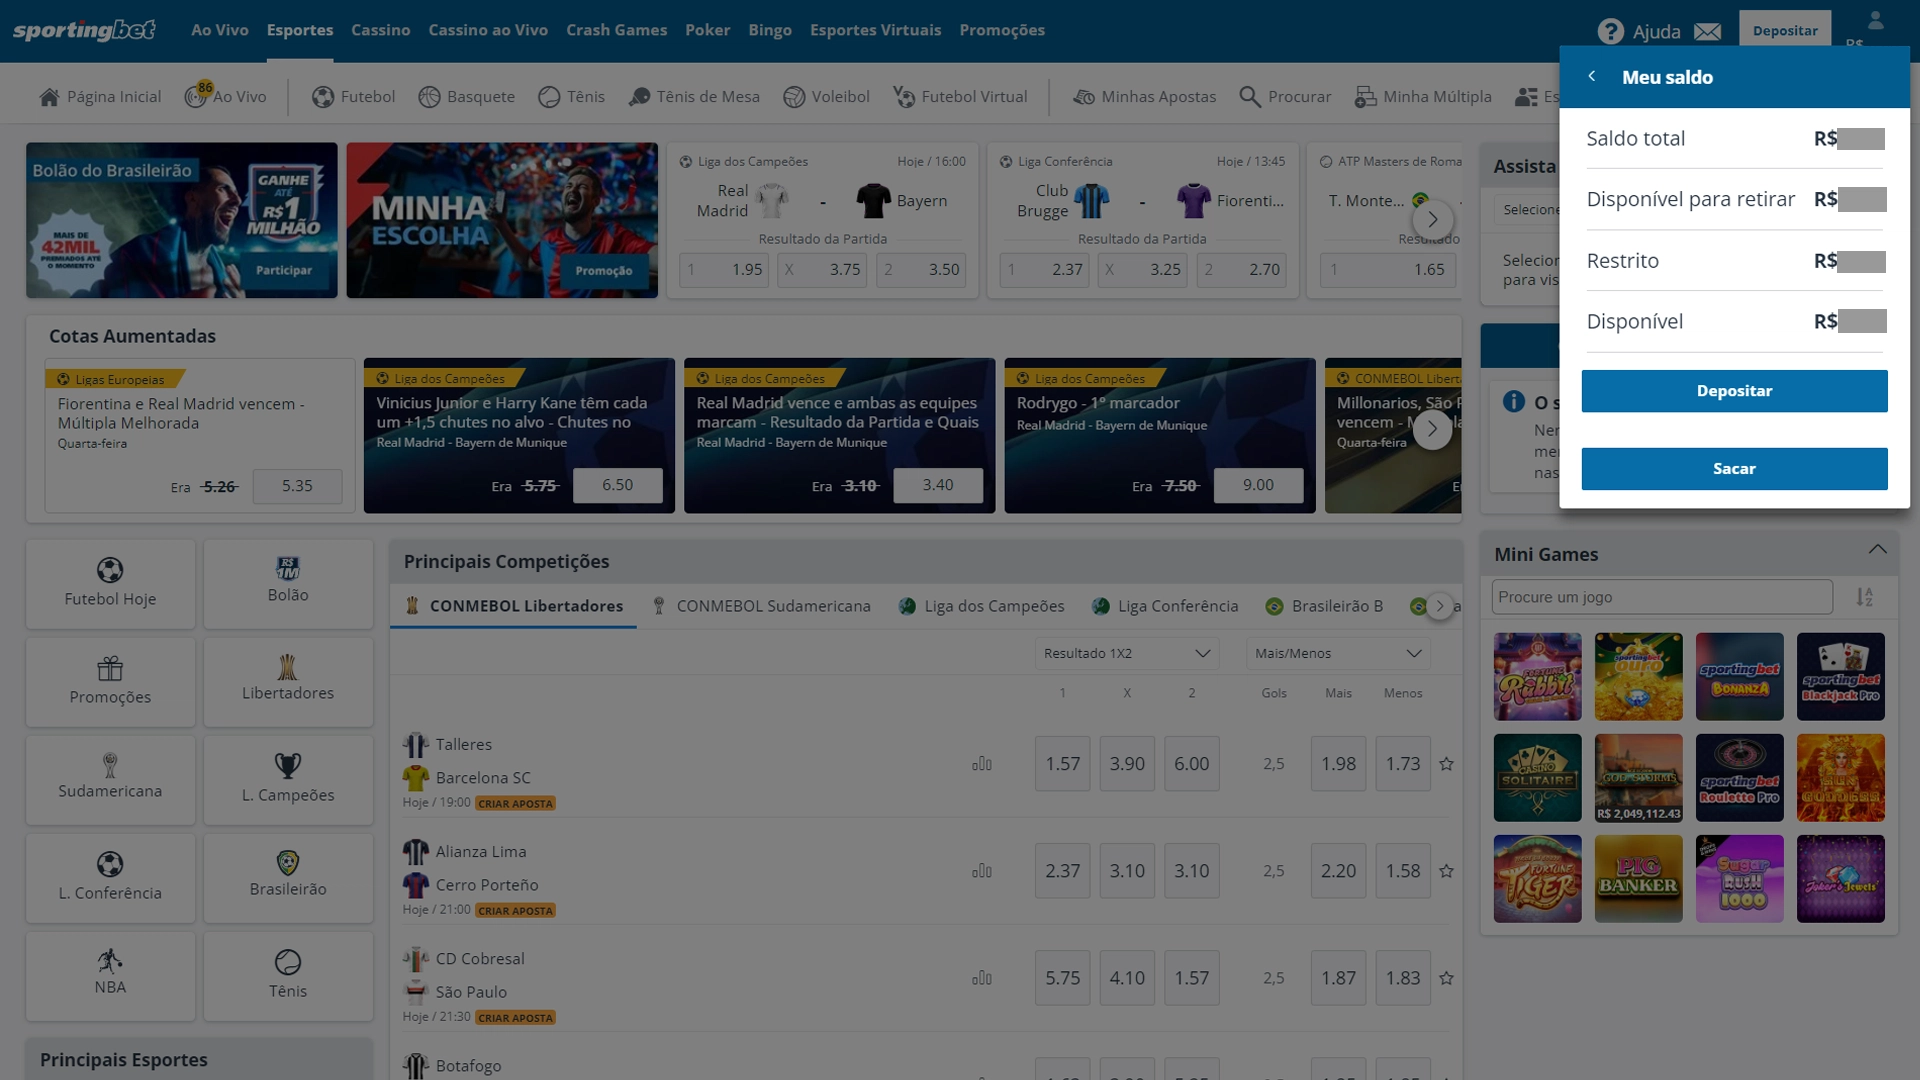
Task: Go to the Sportingbet logo home
Action: 84,30
